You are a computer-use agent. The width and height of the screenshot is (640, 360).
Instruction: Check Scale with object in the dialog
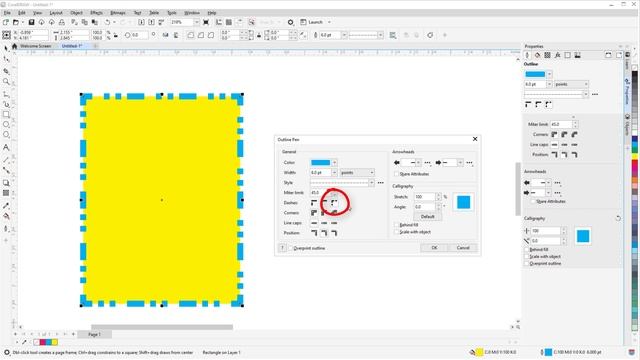(396, 232)
